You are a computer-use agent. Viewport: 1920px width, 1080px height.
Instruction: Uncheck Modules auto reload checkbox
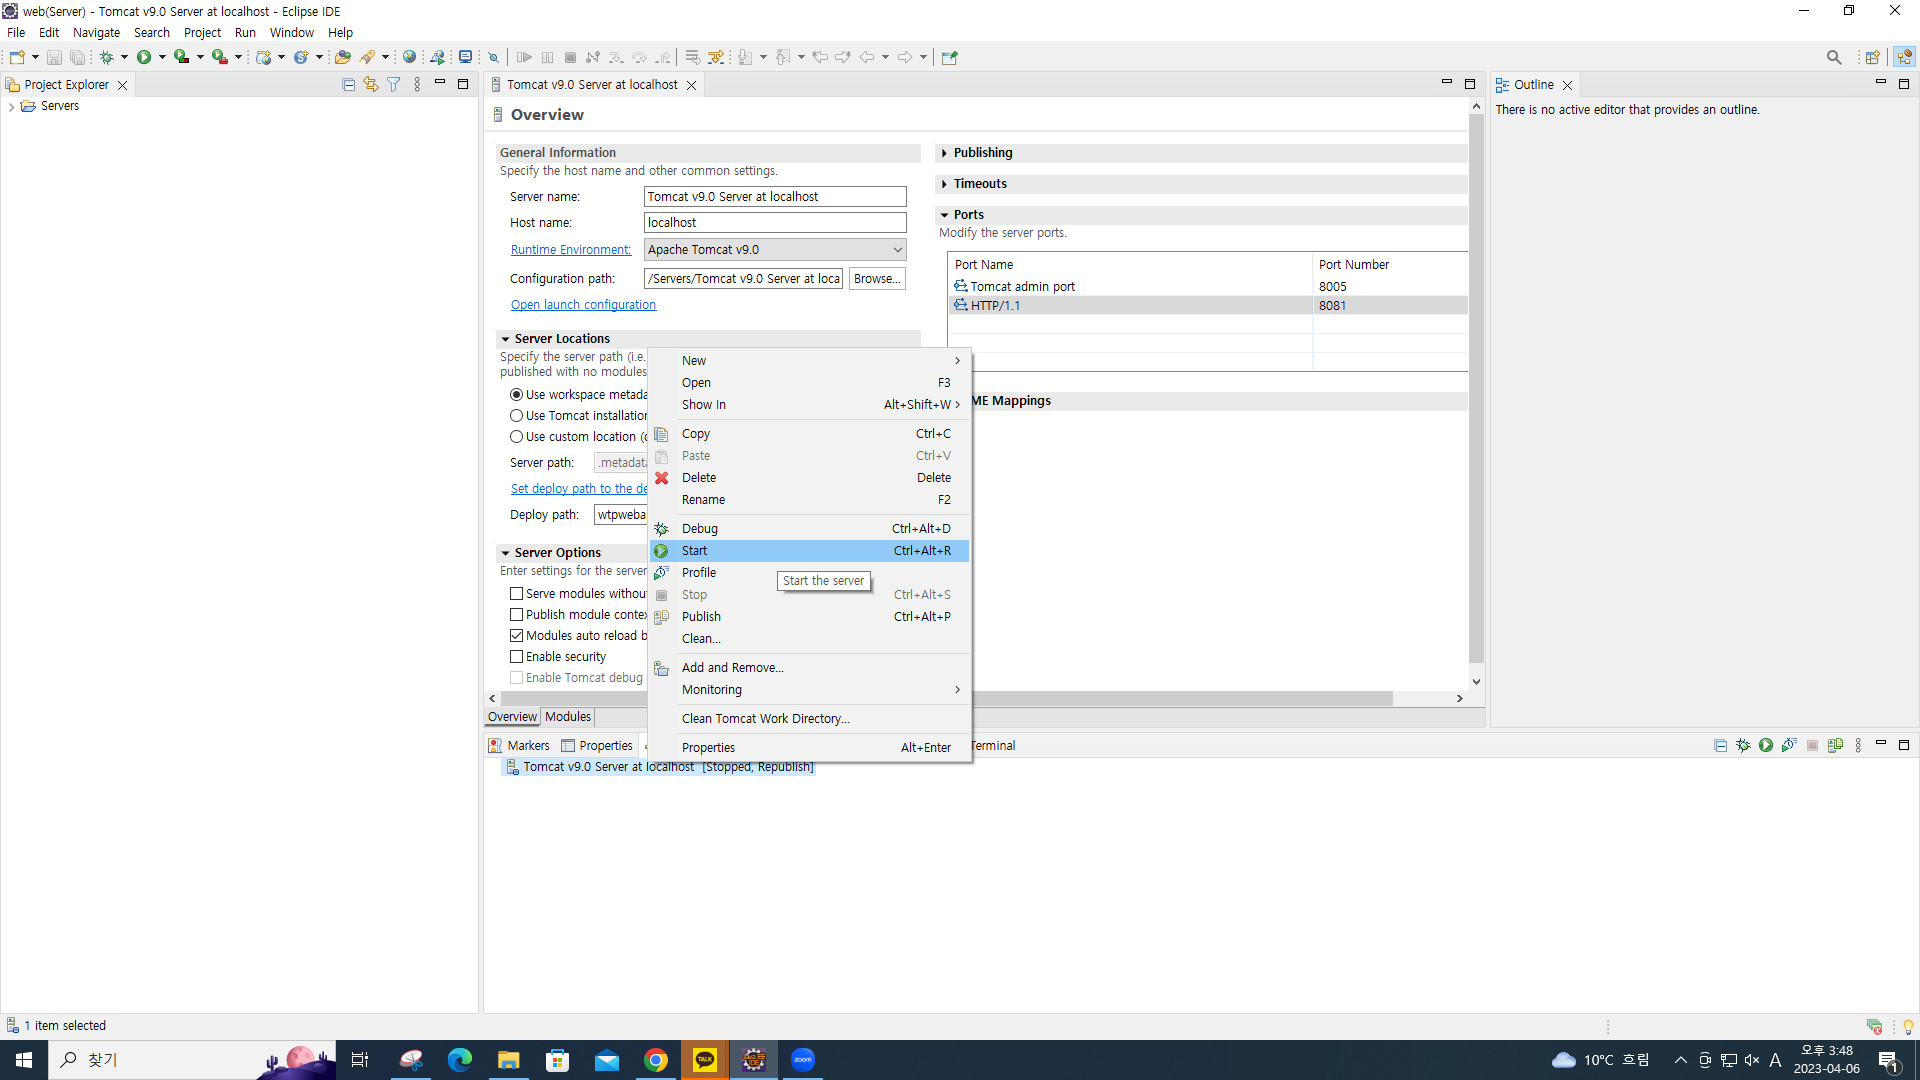coord(516,636)
